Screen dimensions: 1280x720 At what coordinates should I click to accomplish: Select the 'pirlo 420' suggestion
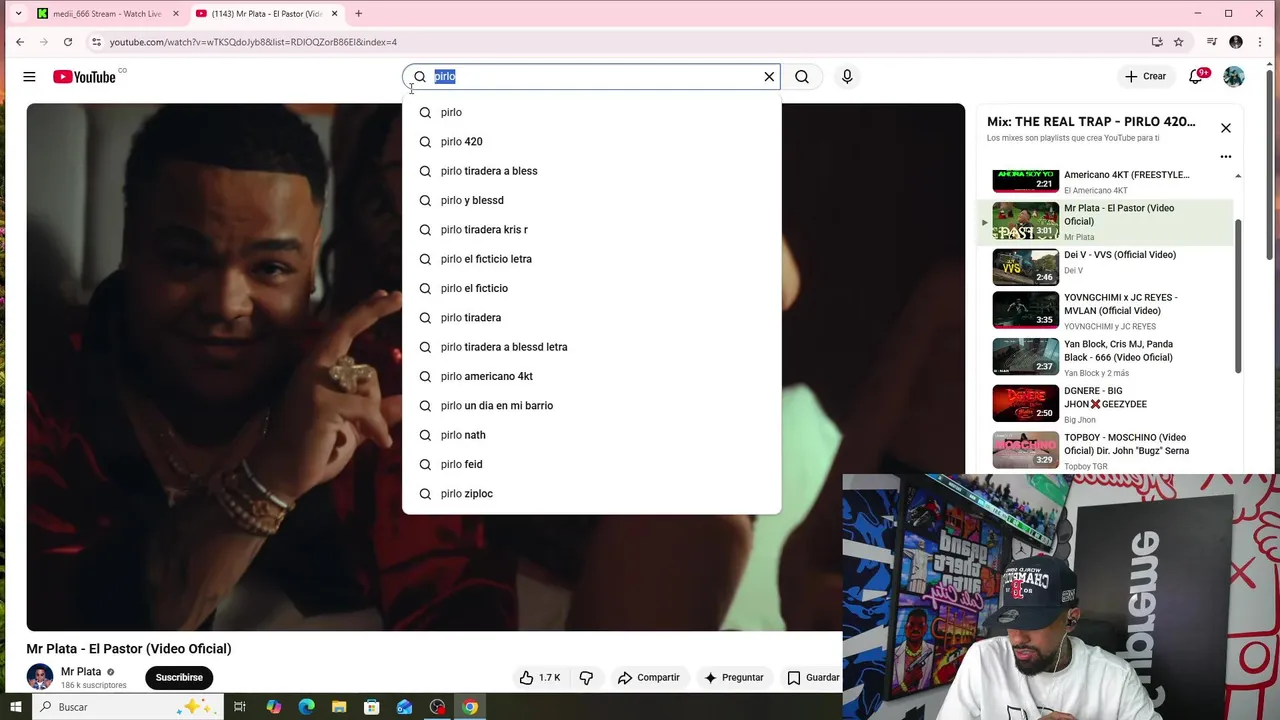591,142
